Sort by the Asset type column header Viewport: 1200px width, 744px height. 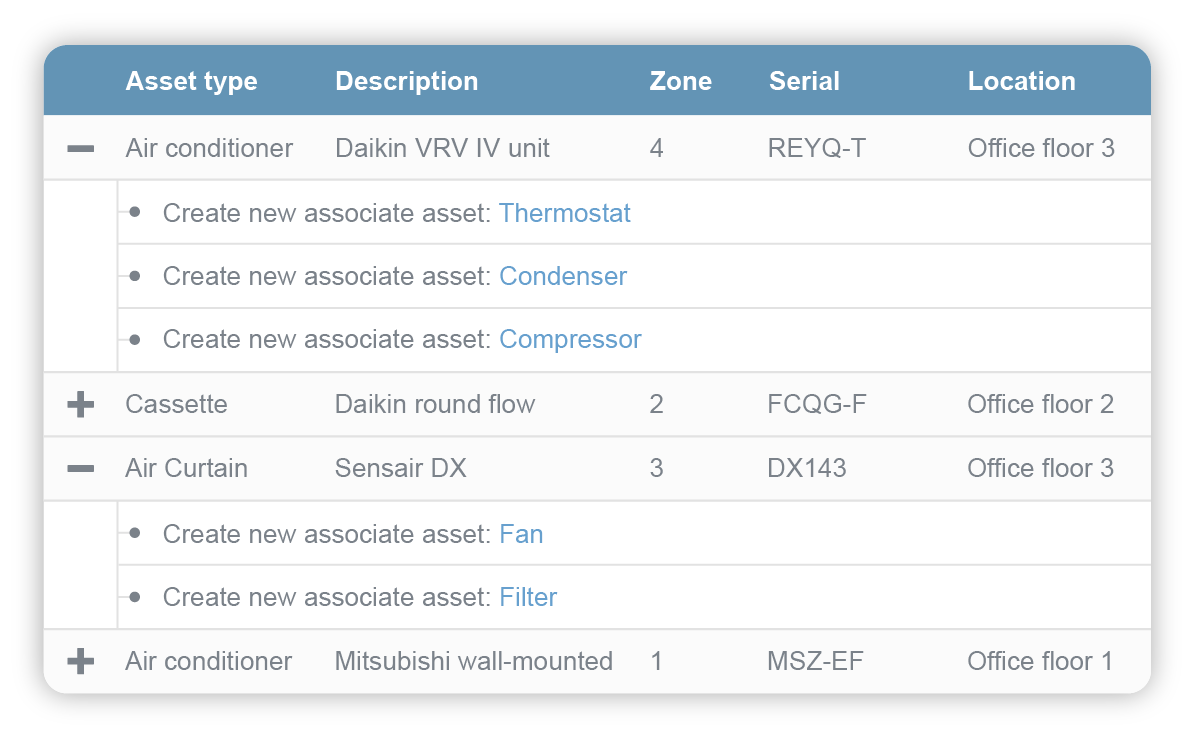pyautogui.click(x=191, y=82)
